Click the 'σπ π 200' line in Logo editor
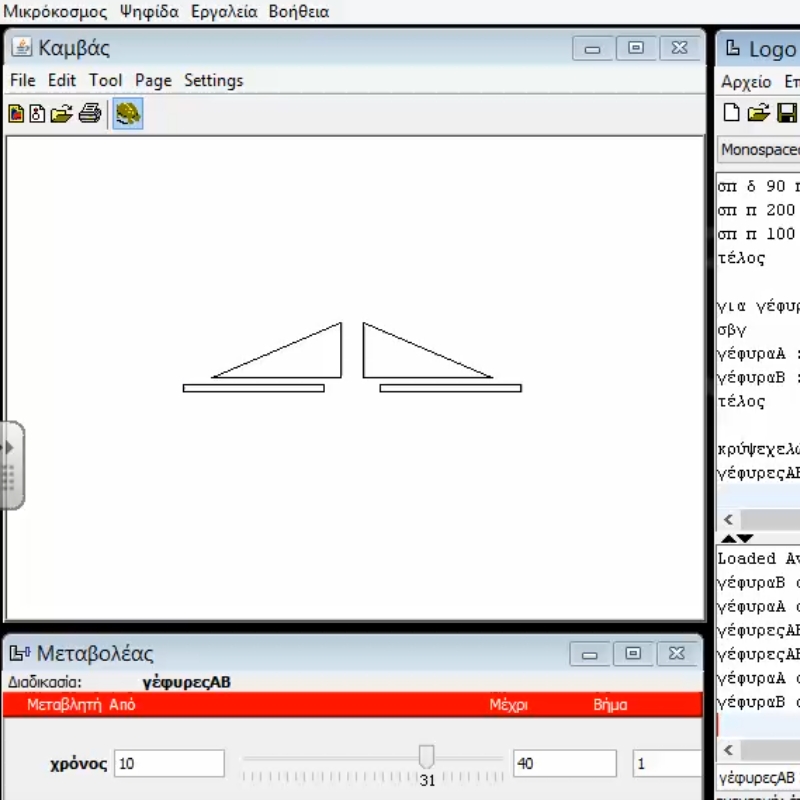 (x=756, y=210)
